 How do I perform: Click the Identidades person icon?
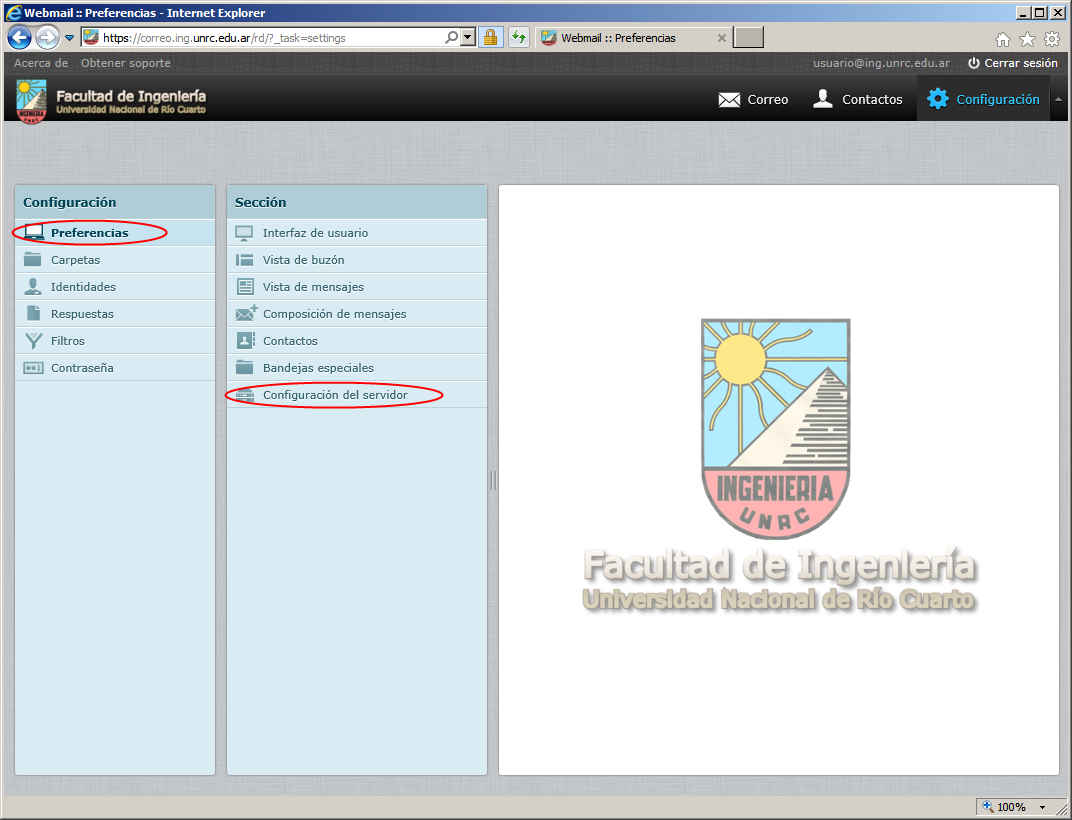point(33,287)
